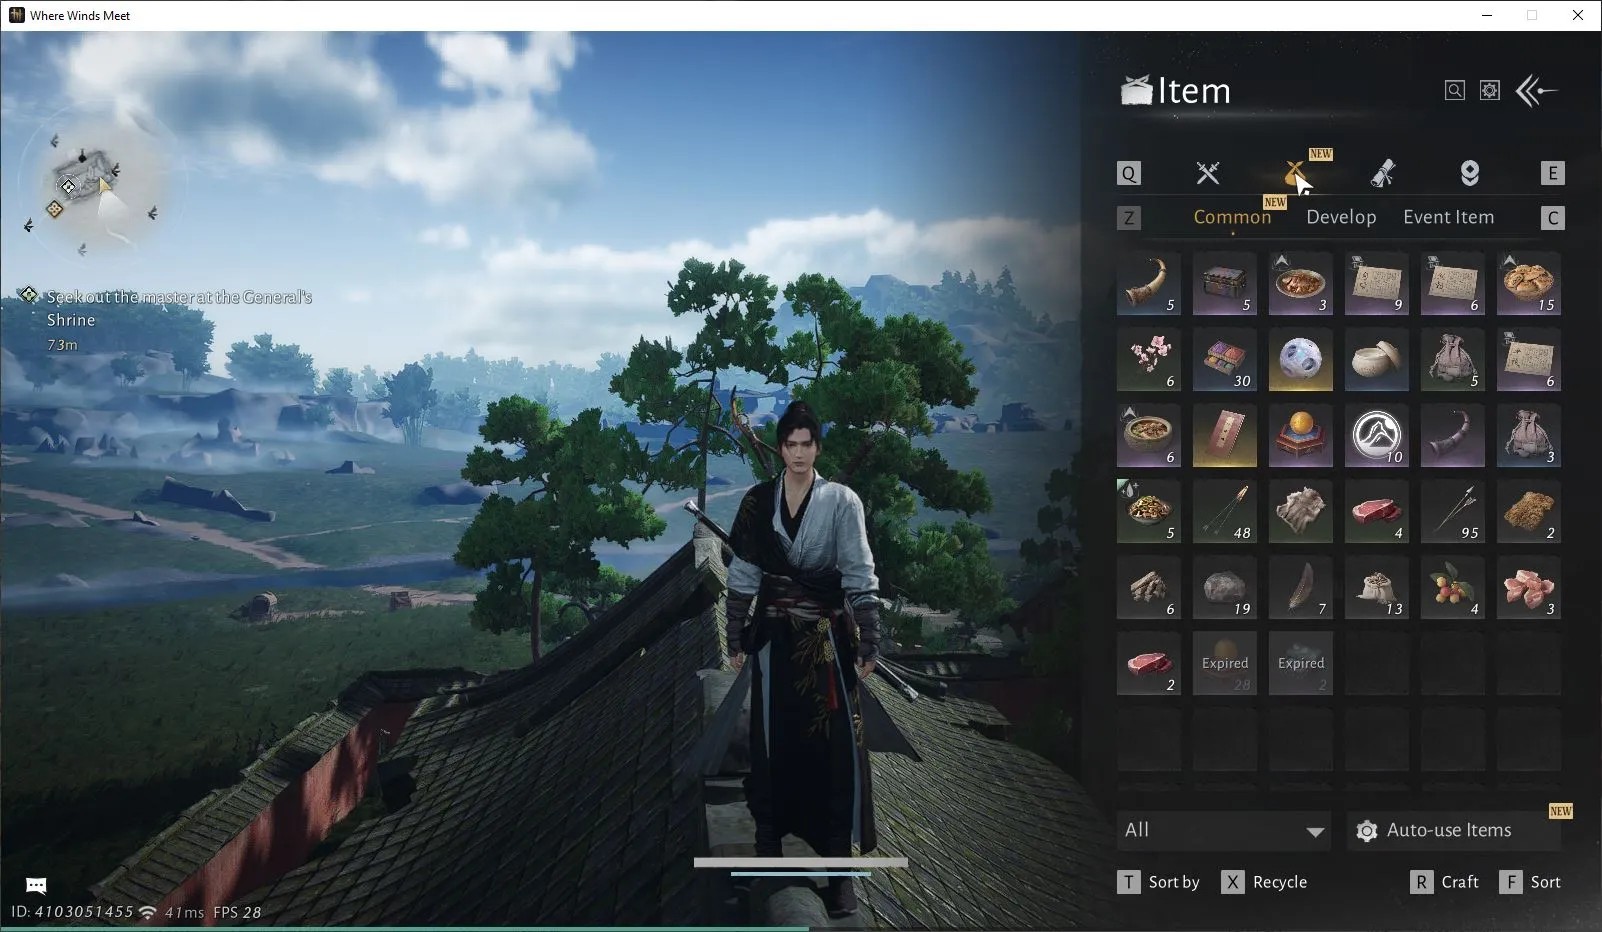Select the mountain emblem token item
Screen dimensions: 1602x932
point(1377,435)
